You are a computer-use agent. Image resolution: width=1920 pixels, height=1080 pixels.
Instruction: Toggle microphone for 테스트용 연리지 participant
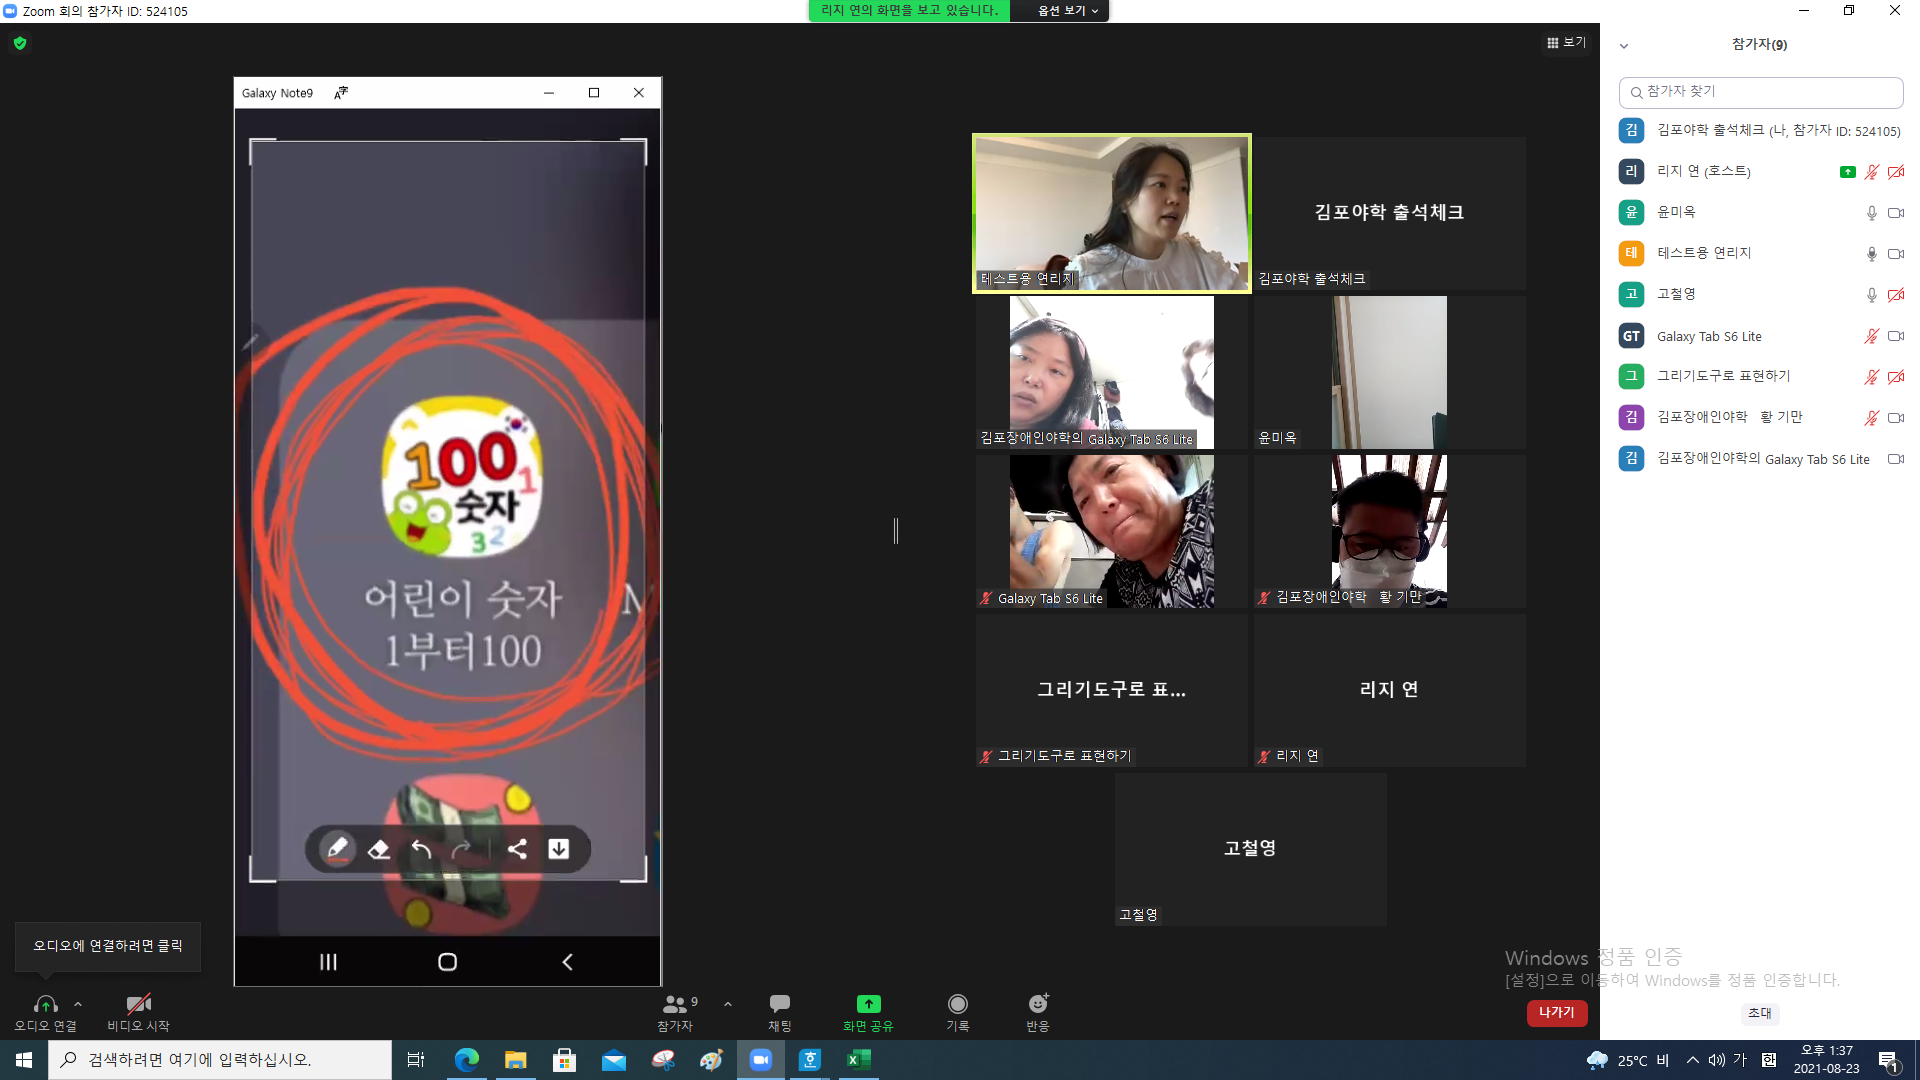pyautogui.click(x=1872, y=254)
